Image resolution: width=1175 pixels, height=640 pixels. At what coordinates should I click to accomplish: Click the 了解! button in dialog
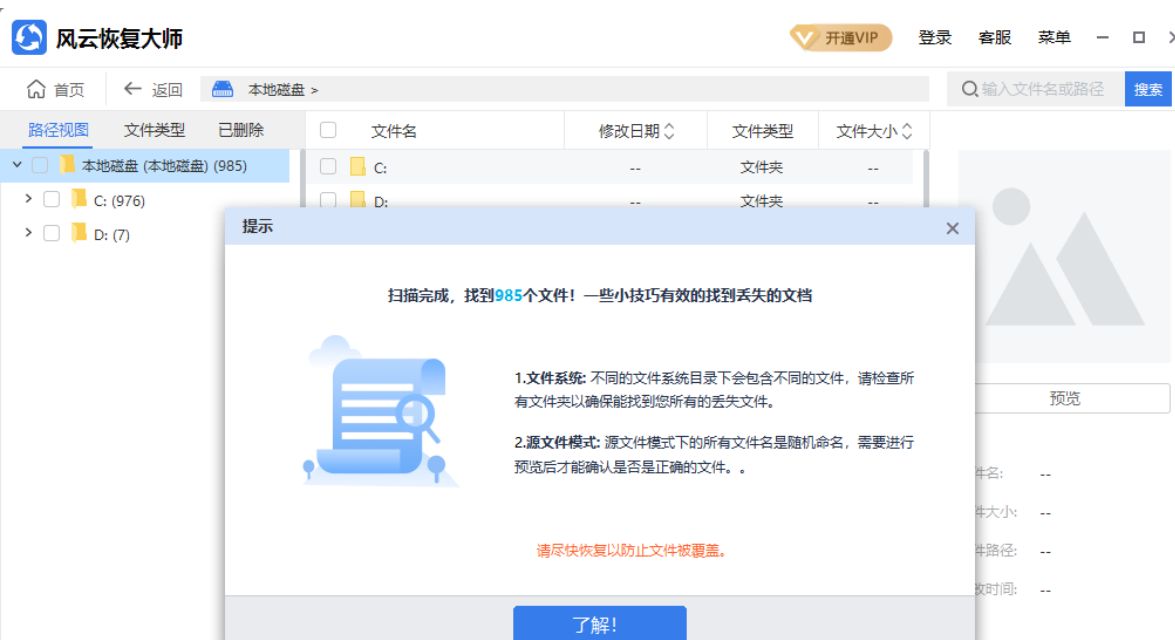599,624
